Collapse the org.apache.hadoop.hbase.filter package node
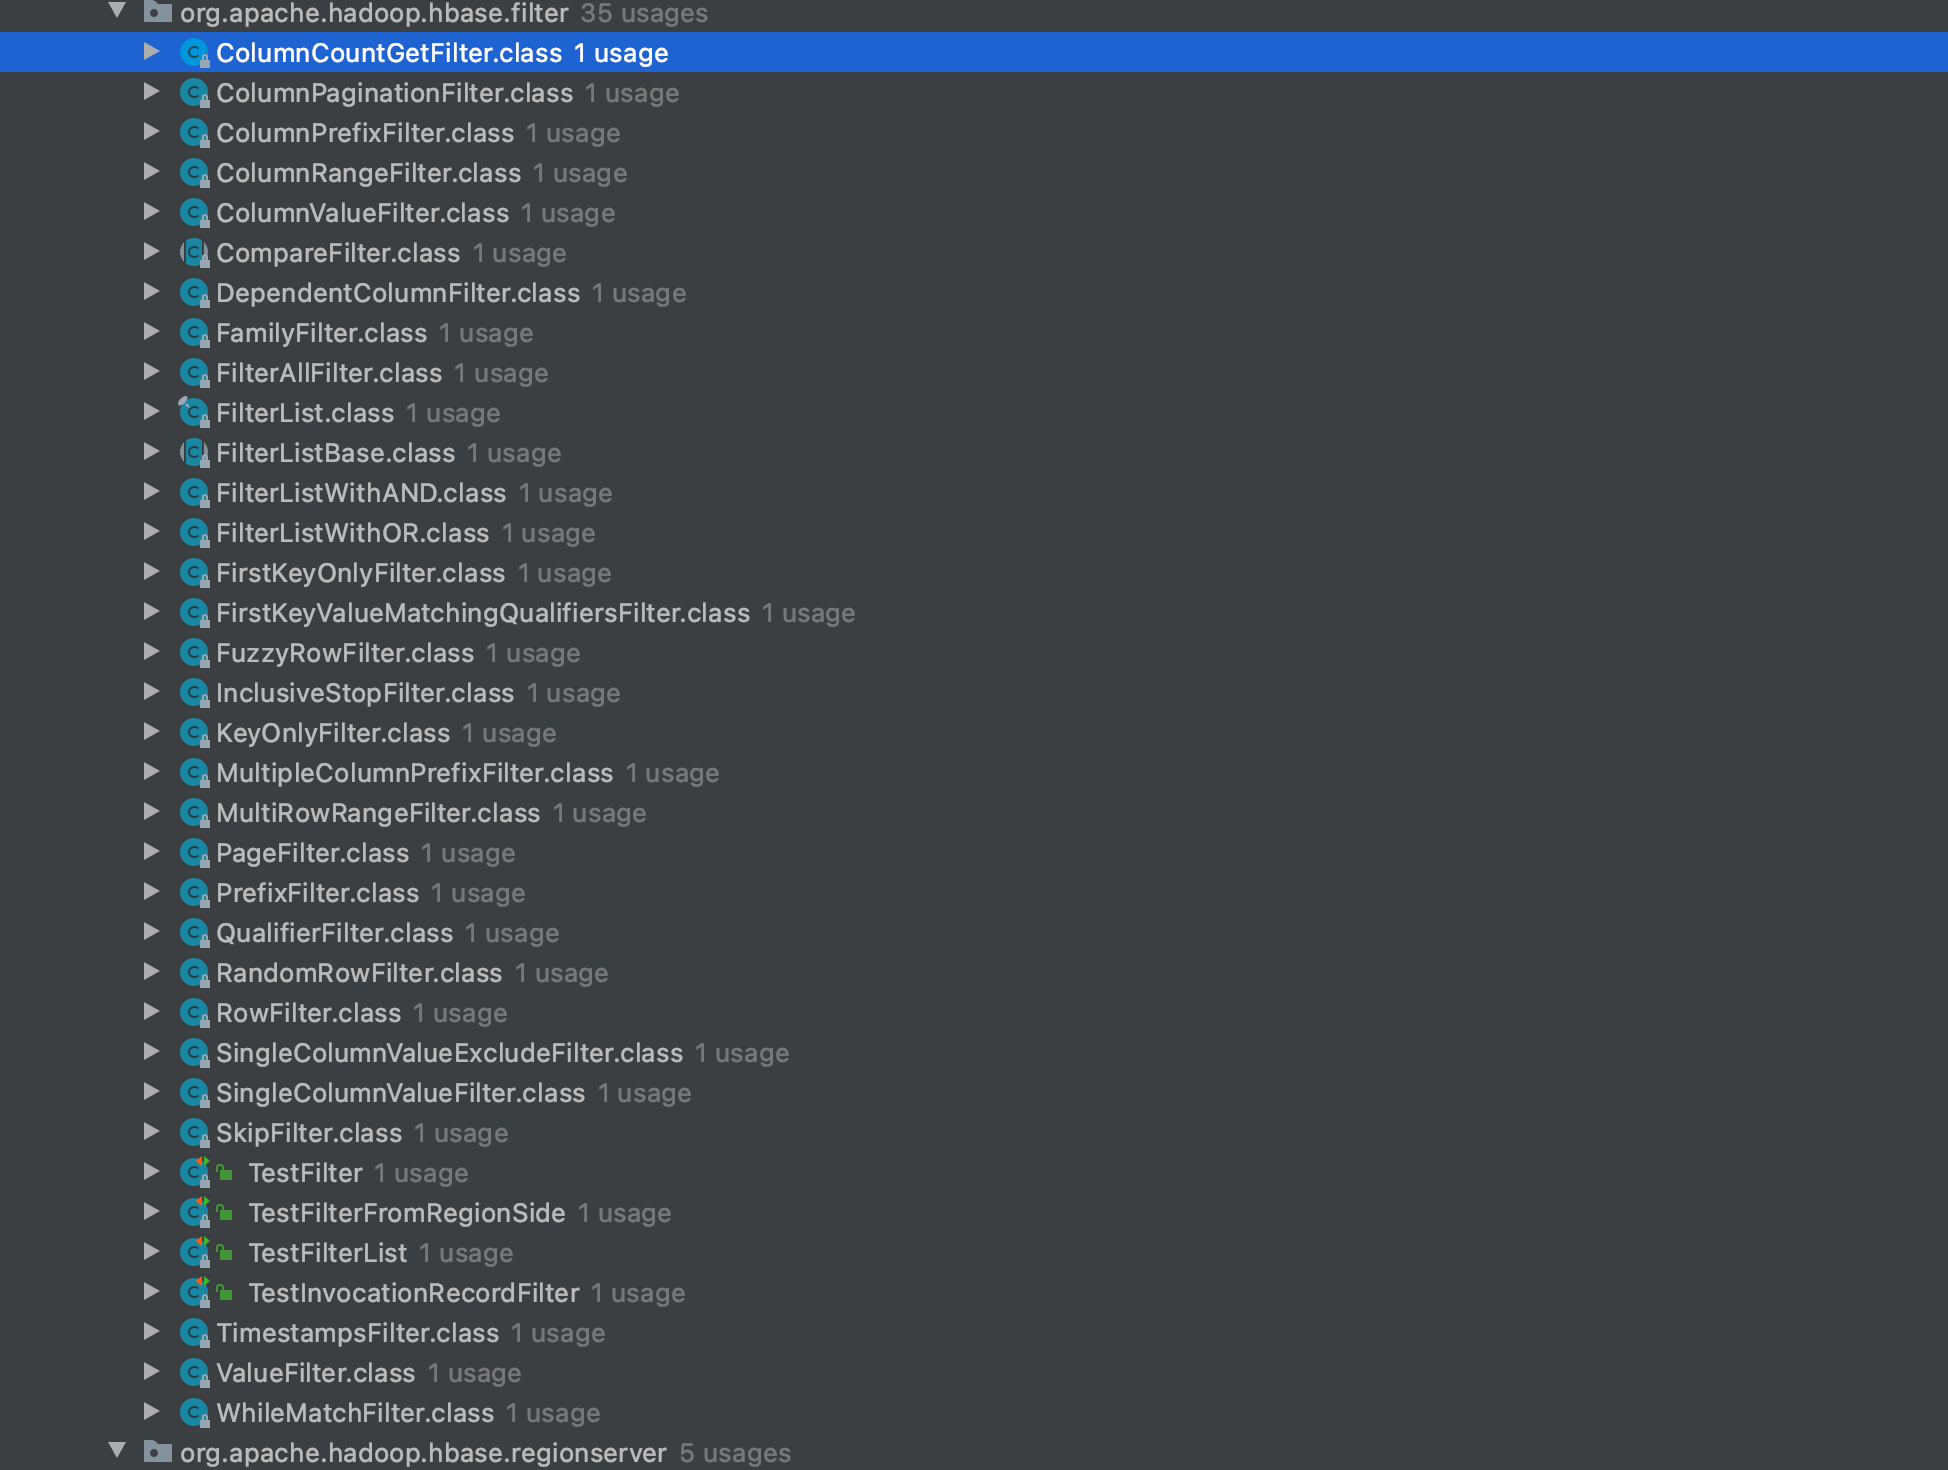 (x=118, y=12)
